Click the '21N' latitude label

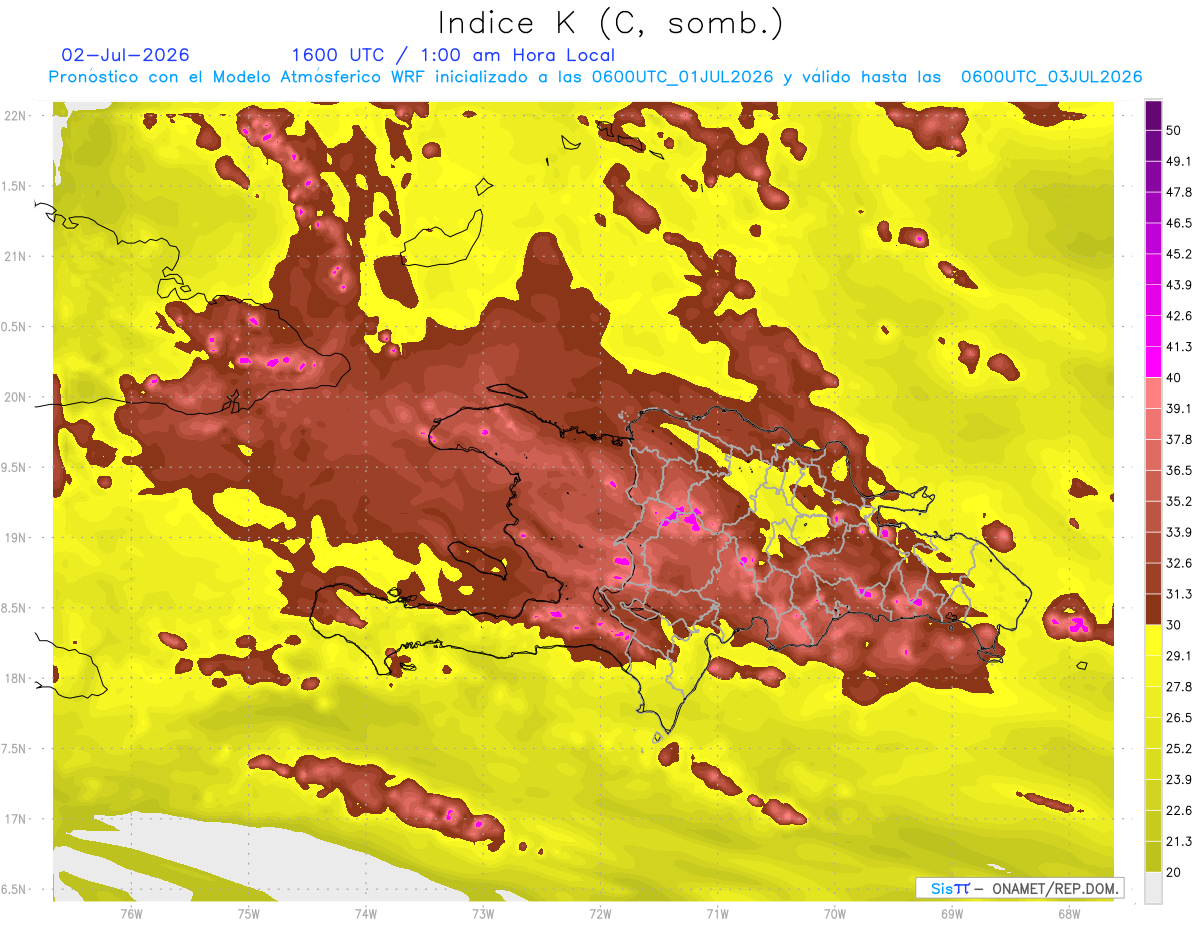pyautogui.click(x=14, y=256)
